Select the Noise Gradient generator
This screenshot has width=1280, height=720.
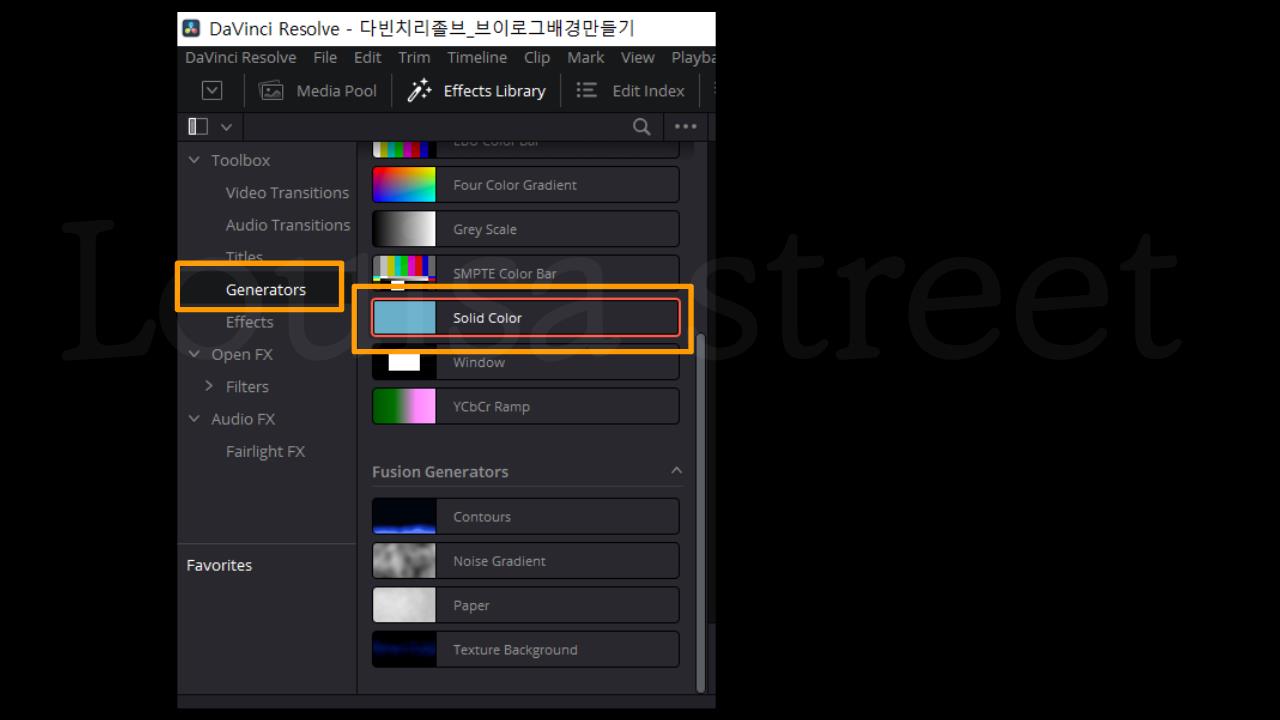[526, 561]
